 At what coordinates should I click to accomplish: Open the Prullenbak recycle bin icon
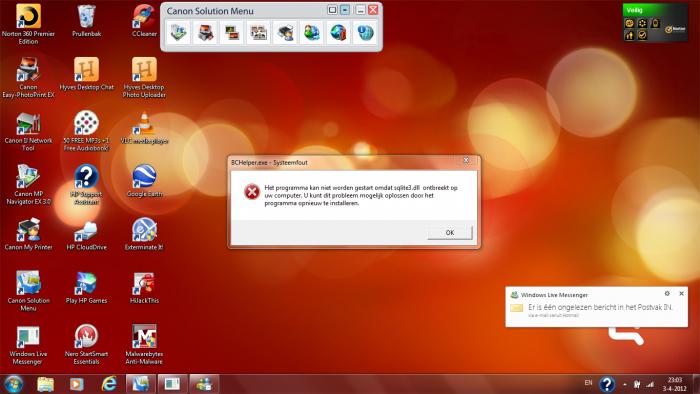click(86, 21)
